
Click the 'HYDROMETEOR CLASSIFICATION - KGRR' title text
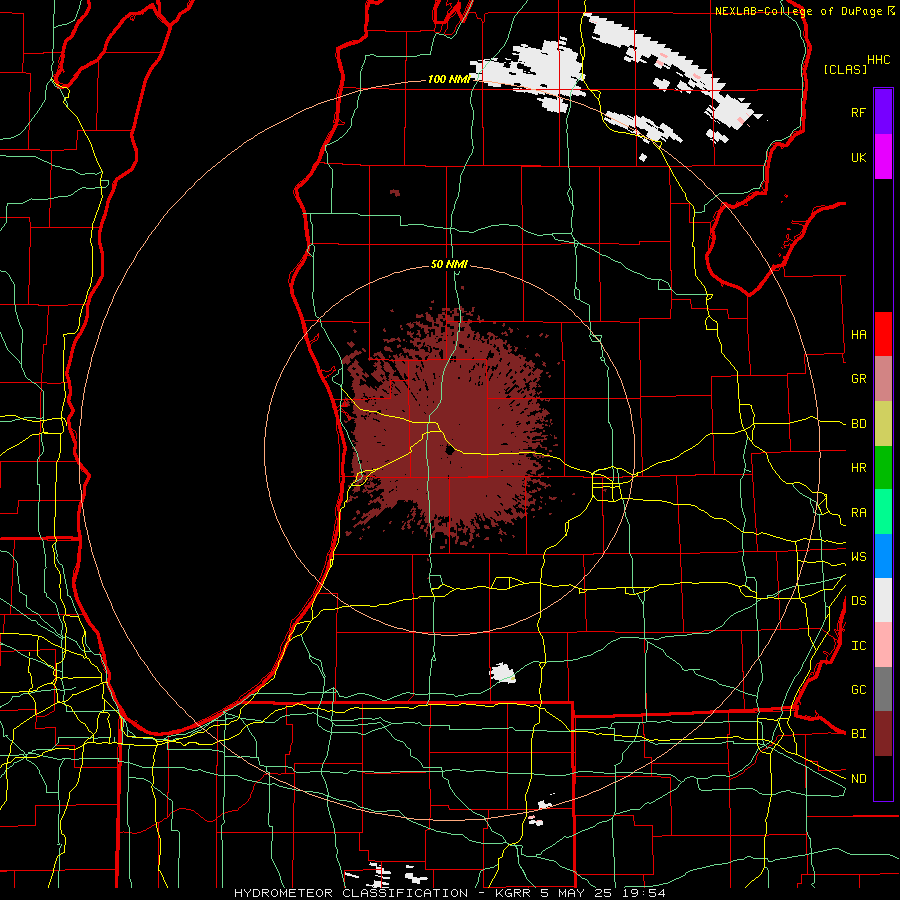coord(385,893)
